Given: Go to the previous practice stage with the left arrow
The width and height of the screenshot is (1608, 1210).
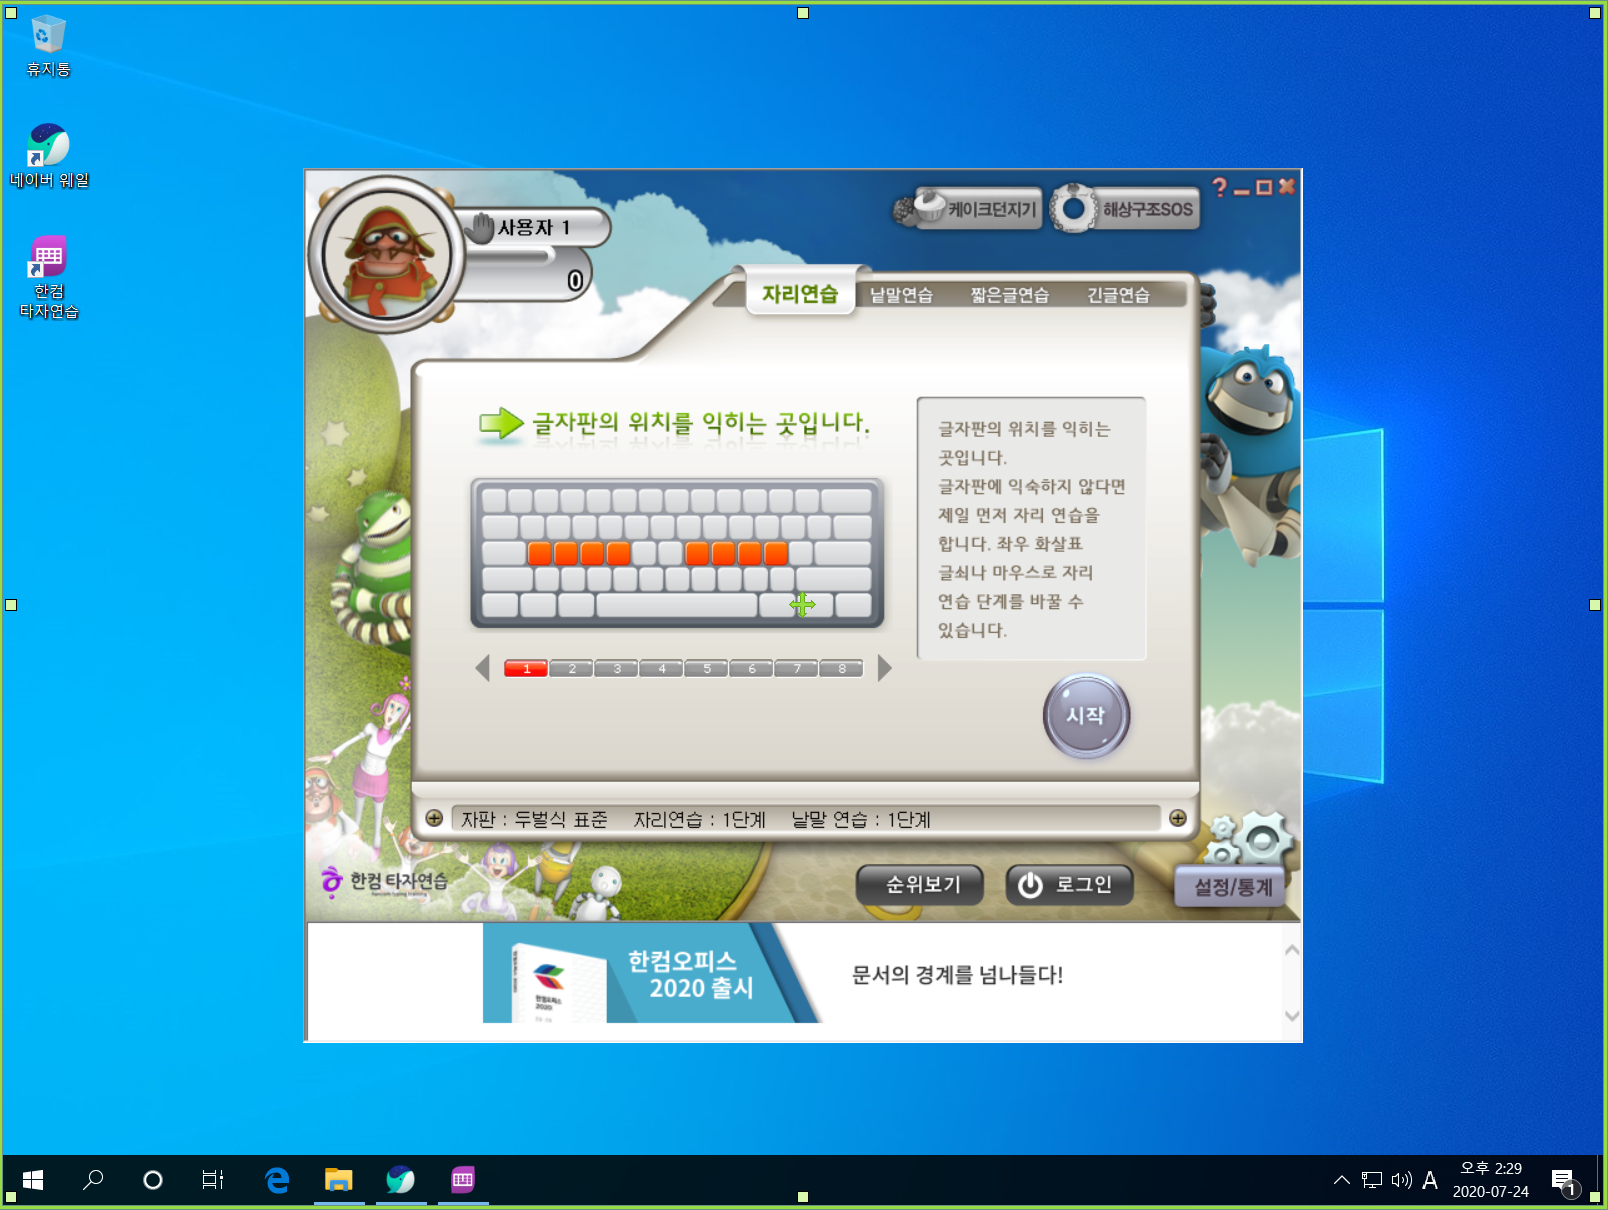Looking at the screenshot, I should 483,668.
